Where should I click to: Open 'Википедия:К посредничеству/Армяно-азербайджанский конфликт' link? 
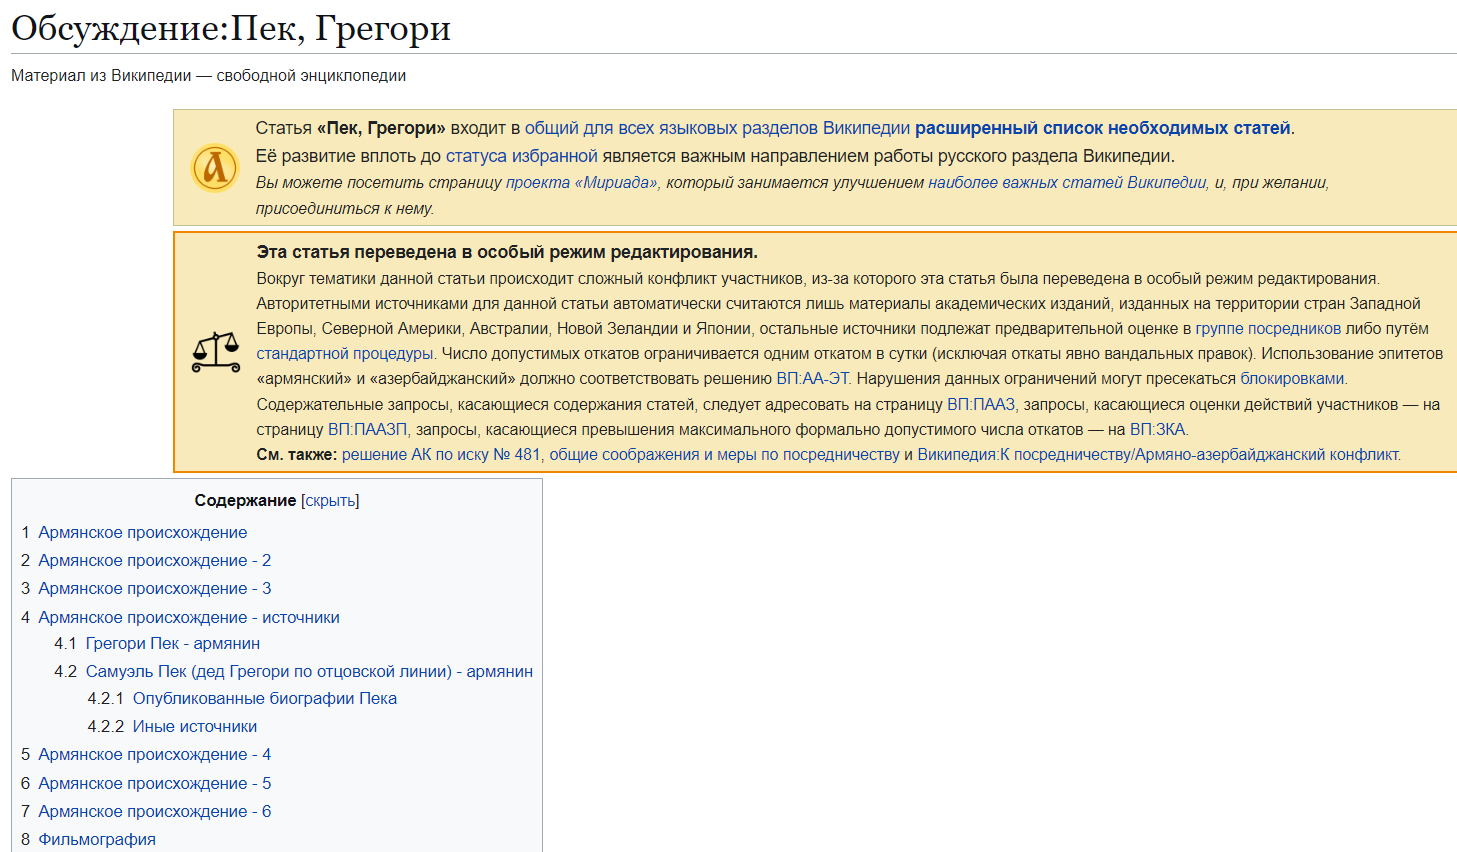click(1159, 455)
